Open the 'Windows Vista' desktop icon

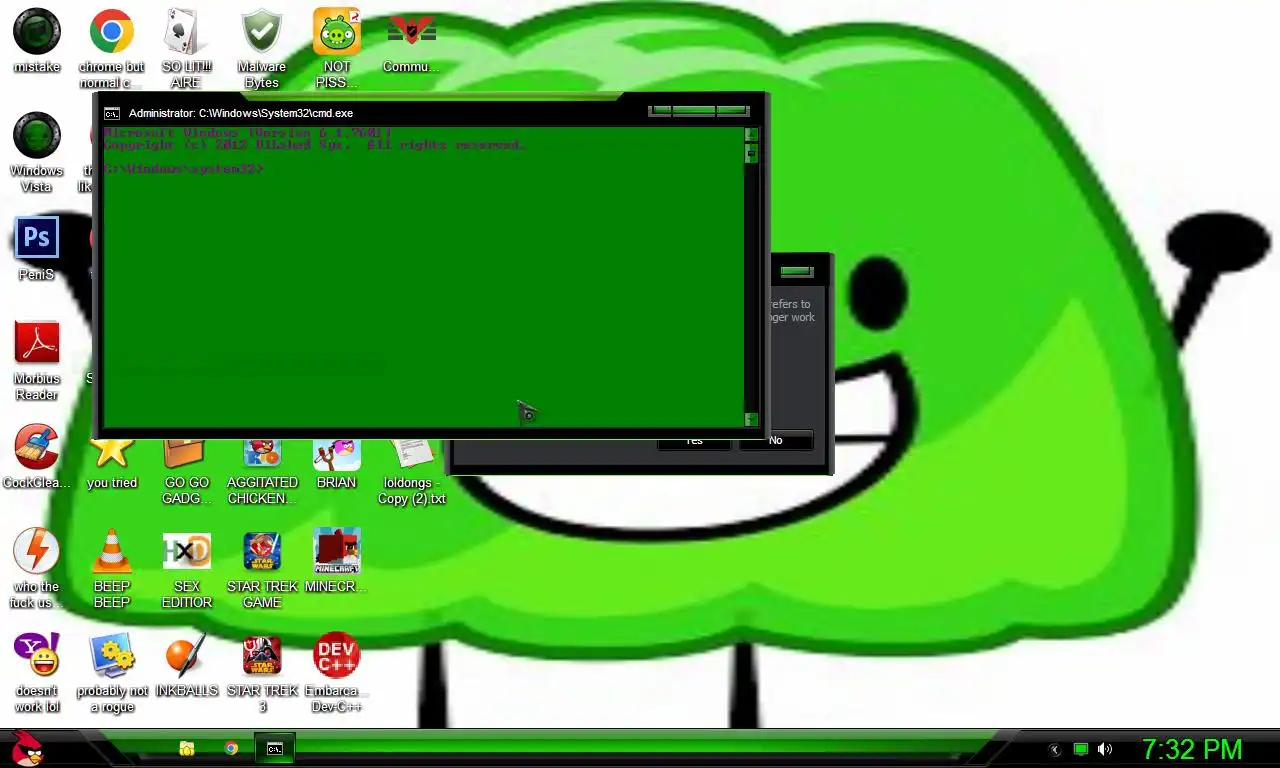click(x=37, y=152)
